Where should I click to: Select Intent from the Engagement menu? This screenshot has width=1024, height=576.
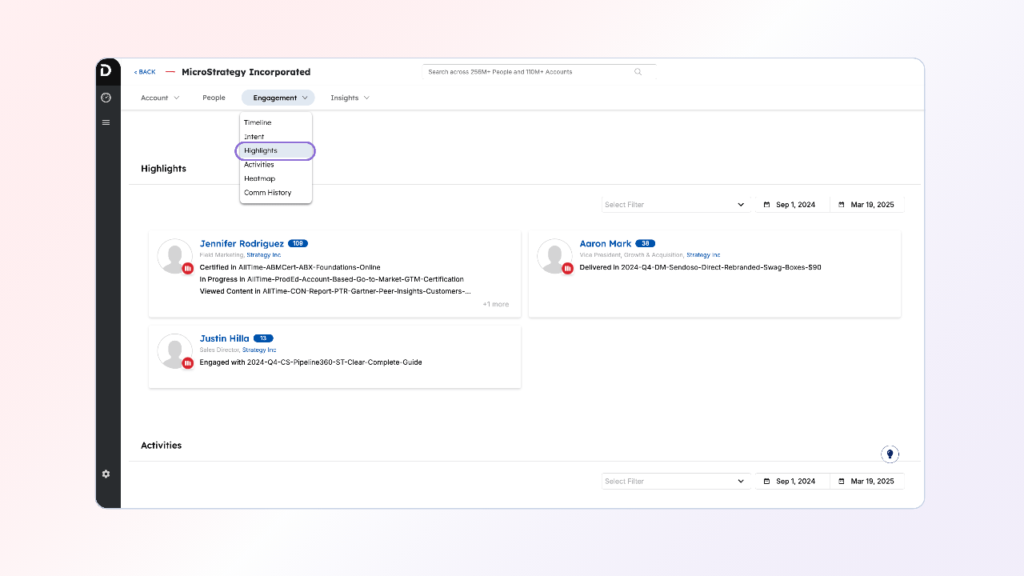(254, 136)
